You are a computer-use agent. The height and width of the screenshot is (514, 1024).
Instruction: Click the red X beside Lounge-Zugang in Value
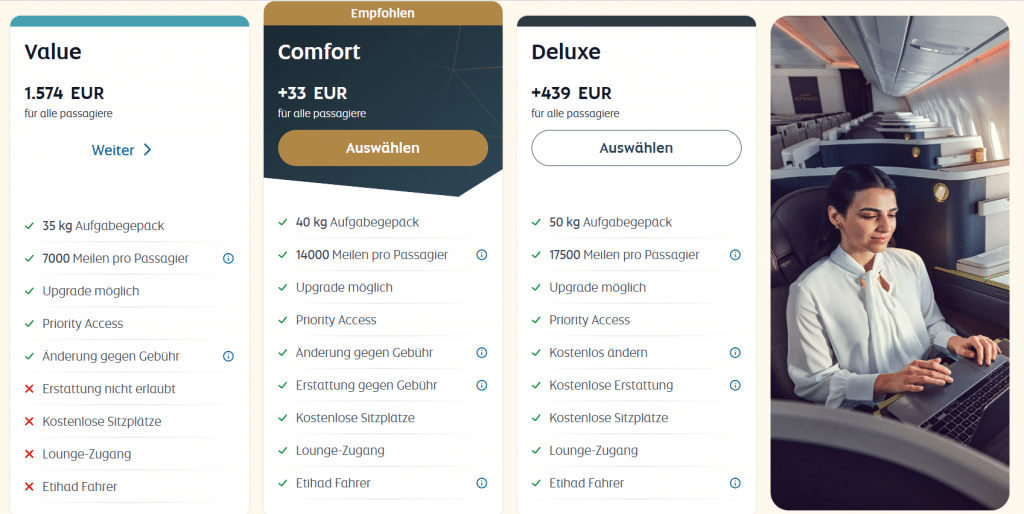click(29, 454)
